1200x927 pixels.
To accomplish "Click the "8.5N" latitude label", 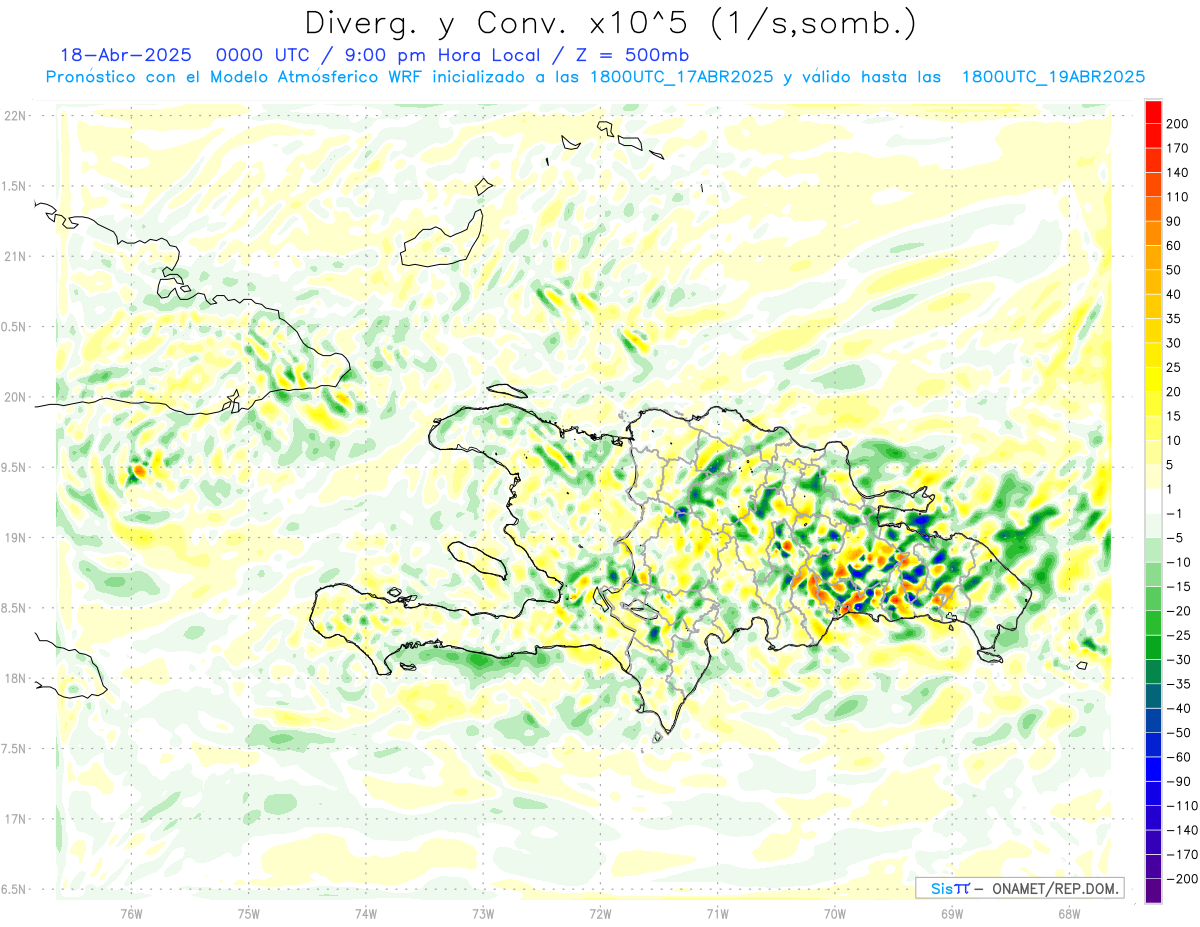I will tap(15, 608).
